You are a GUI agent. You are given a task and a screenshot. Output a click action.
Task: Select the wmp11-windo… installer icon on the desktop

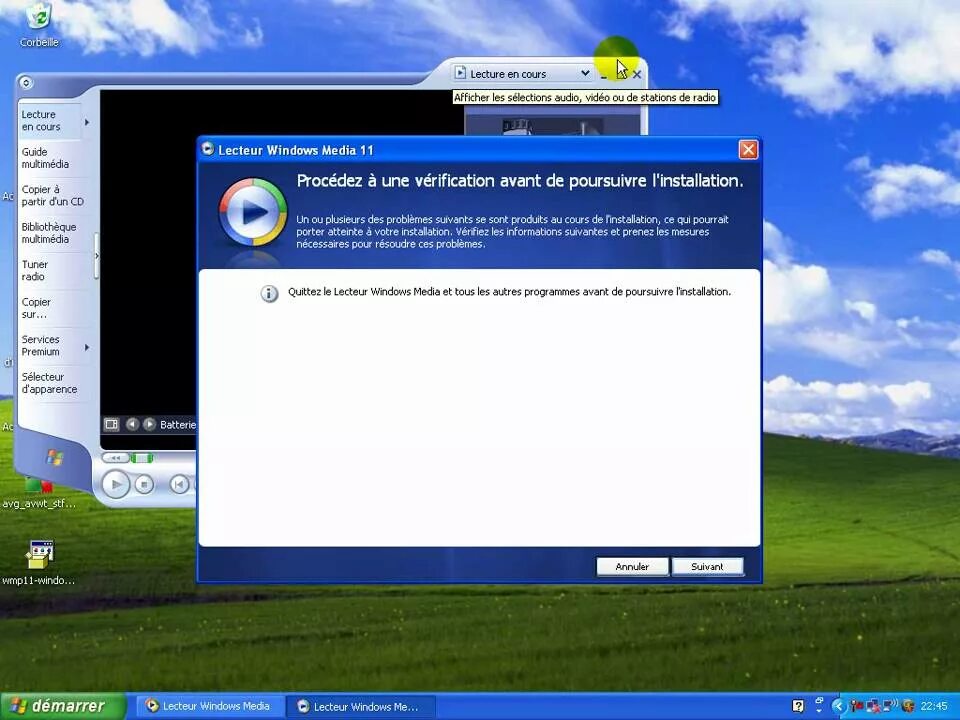(x=39, y=563)
